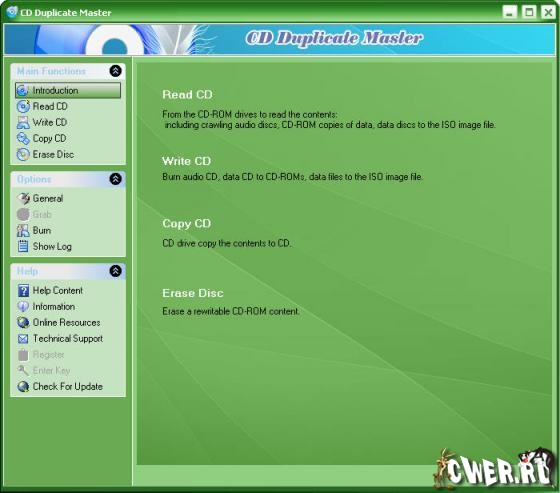Click the application icon in title bar
This screenshot has width=560, height=493.
click(12, 12)
